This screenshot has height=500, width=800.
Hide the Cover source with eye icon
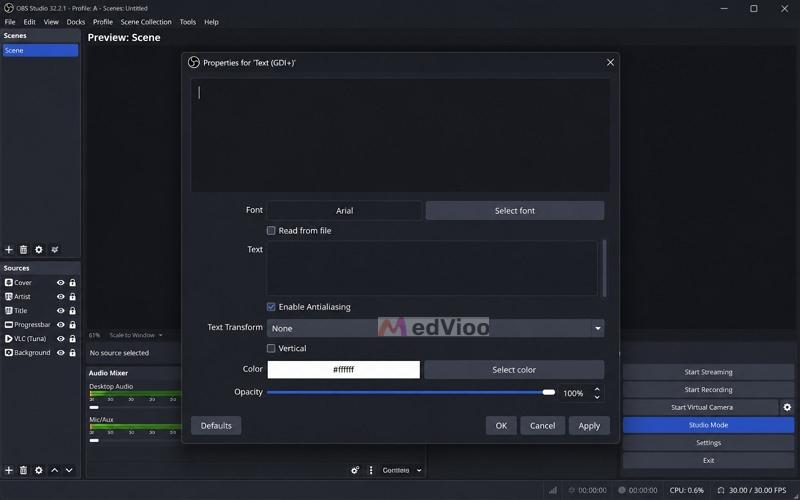coord(61,283)
